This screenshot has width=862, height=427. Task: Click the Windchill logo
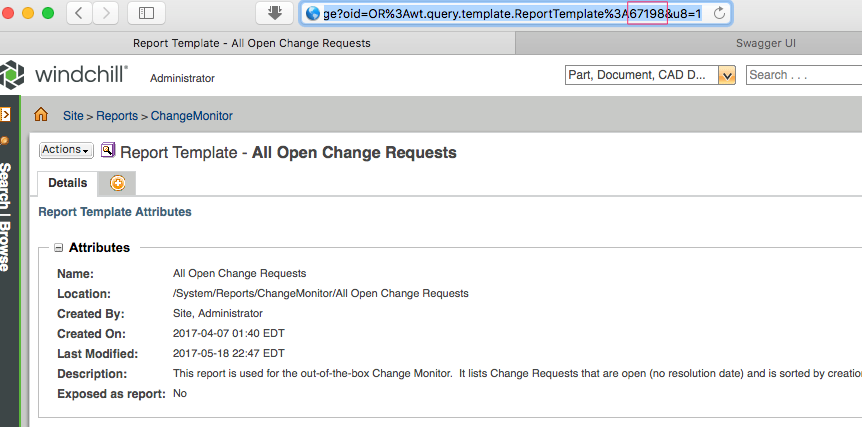pos(64,74)
